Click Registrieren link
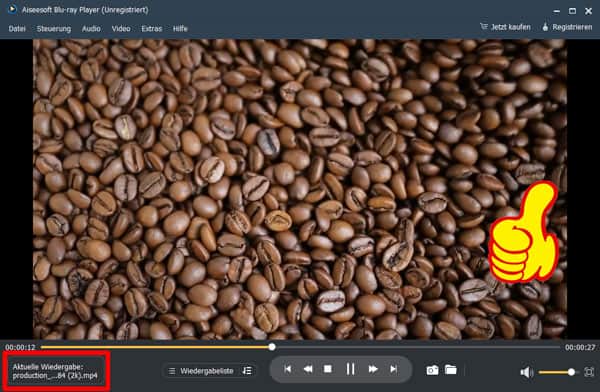Image resolution: width=600 pixels, height=392 pixels. [572, 27]
